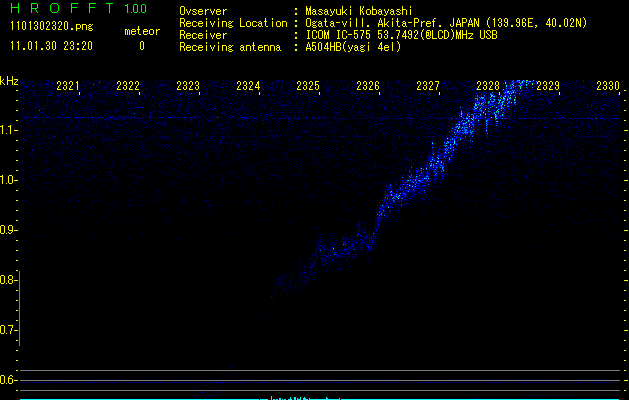629x400 pixels.
Task: Click the 0.8 kHz frequency tick label
Action: pos(8,280)
